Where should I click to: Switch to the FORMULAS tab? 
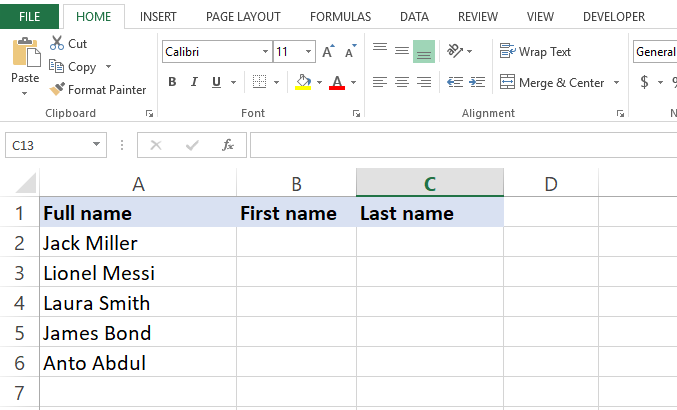coord(340,16)
